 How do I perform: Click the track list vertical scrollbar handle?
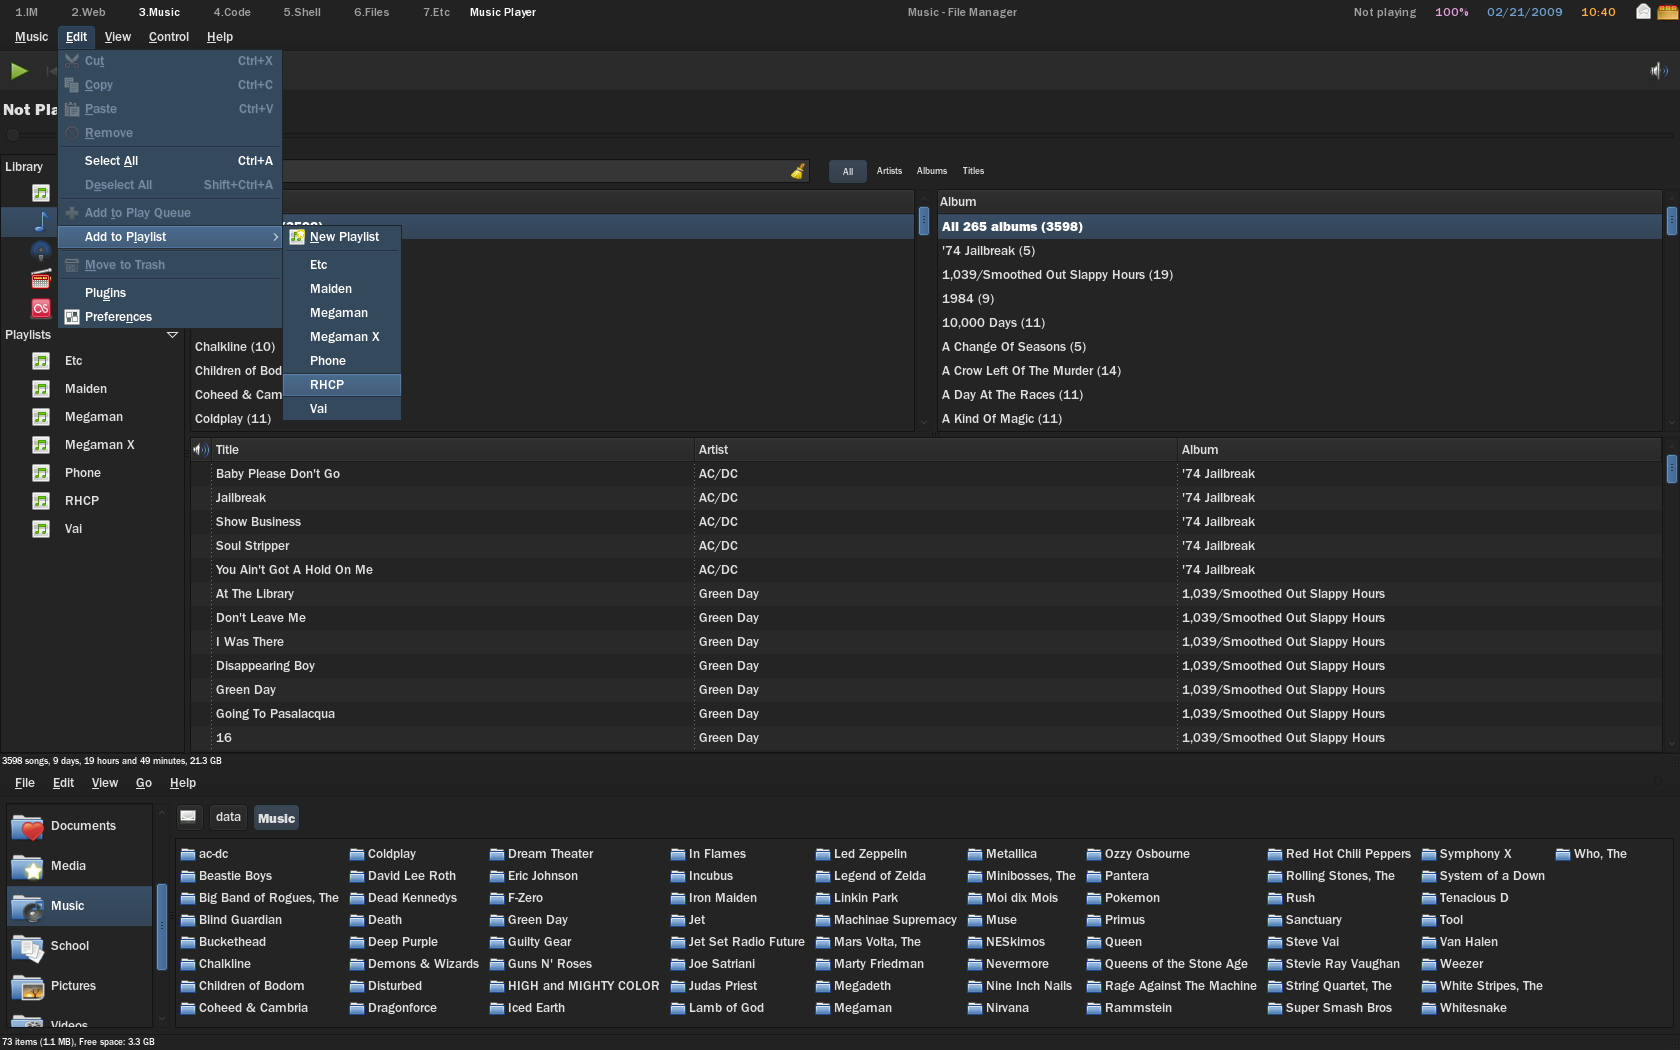point(1671,468)
